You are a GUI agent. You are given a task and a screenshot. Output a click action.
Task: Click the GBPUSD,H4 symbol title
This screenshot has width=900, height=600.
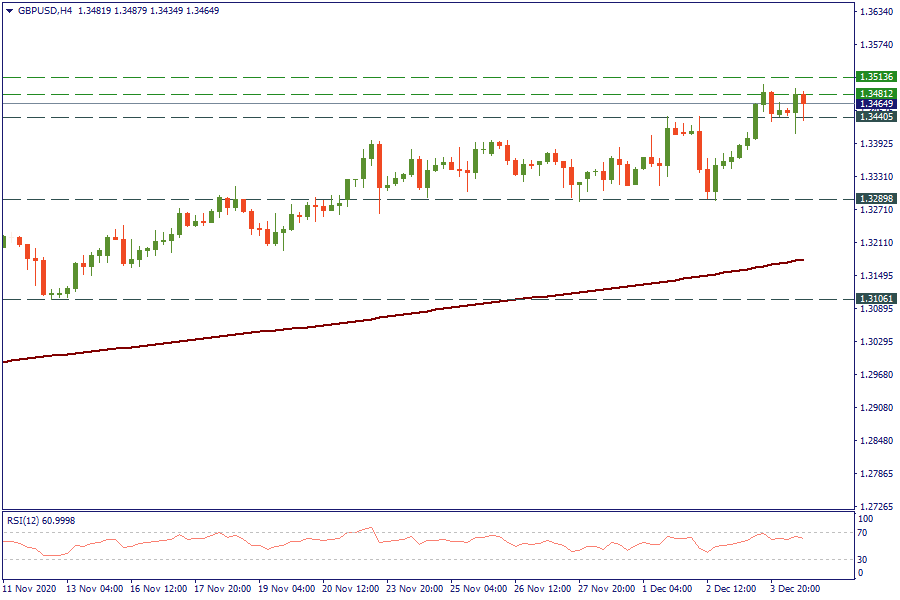[45, 10]
